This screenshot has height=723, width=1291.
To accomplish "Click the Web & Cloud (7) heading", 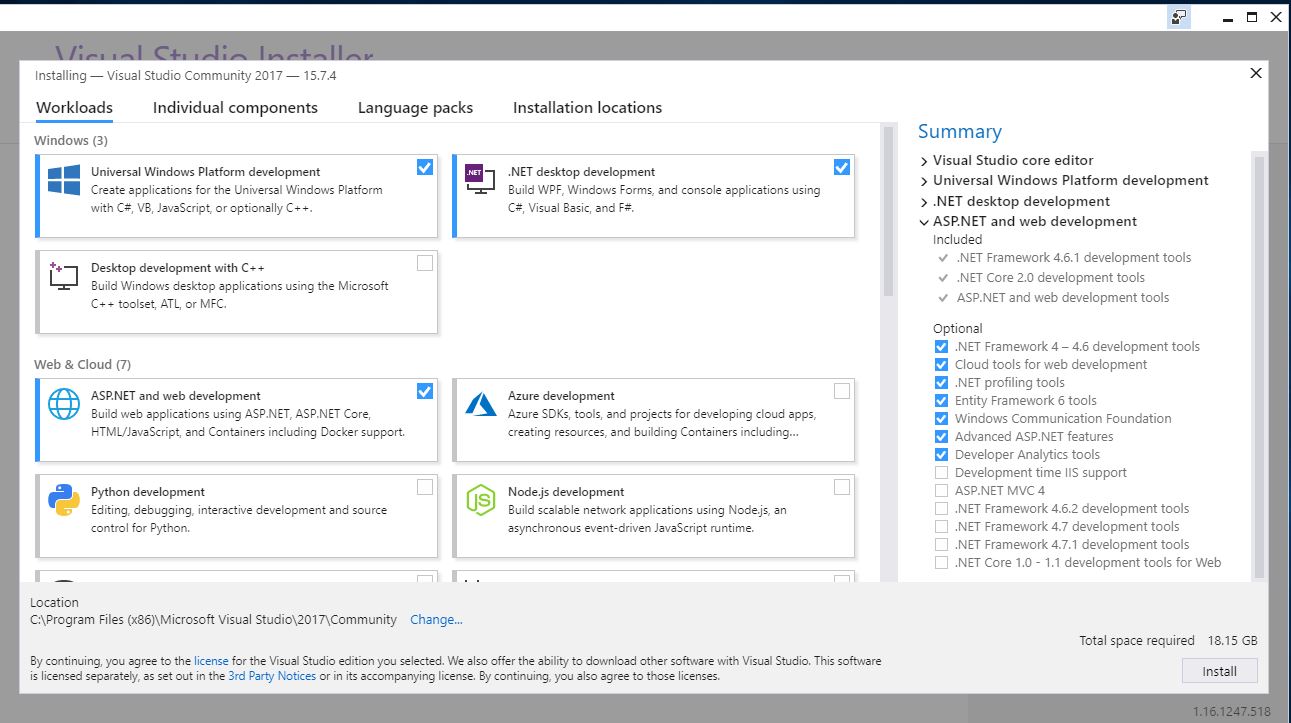I will pos(82,365).
